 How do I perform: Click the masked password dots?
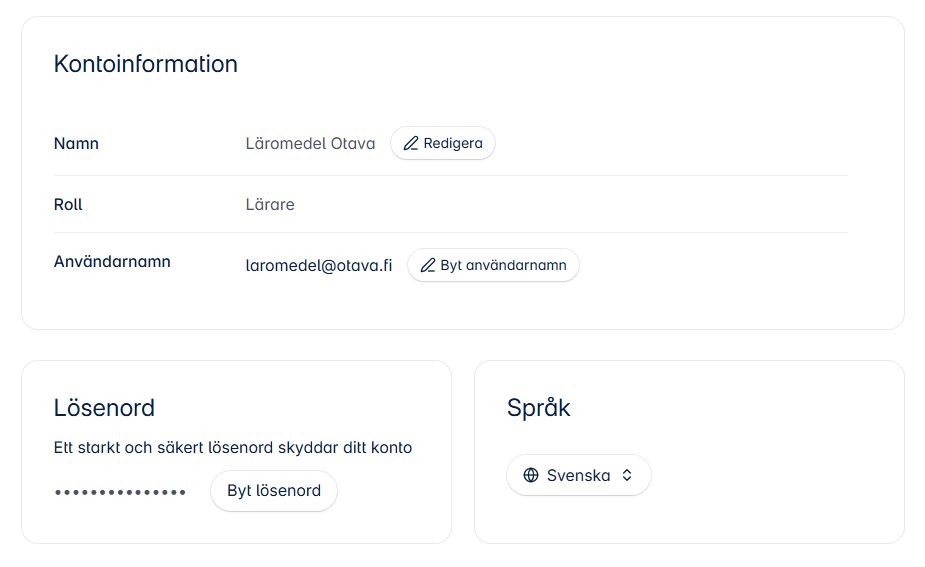(120, 492)
